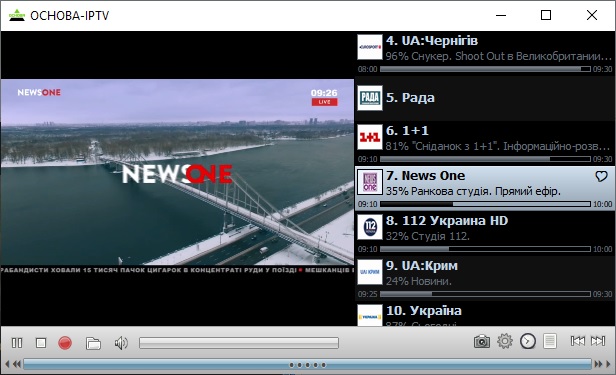Click the Eurosport logo thumbnail
This screenshot has width=616, height=375.
pos(370,47)
